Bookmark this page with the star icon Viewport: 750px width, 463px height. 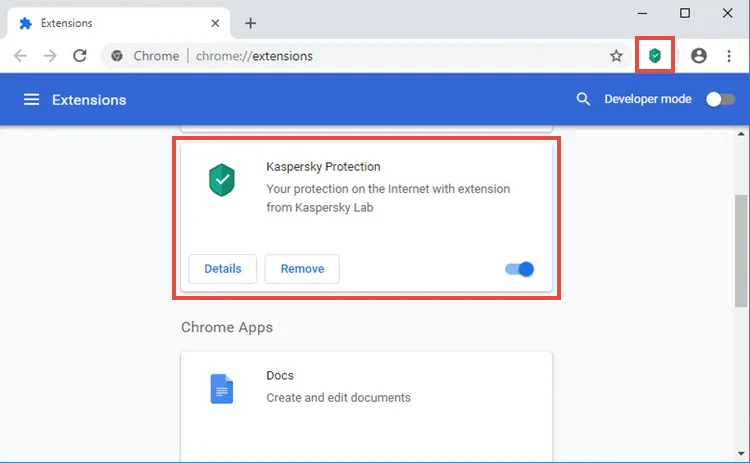(616, 56)
